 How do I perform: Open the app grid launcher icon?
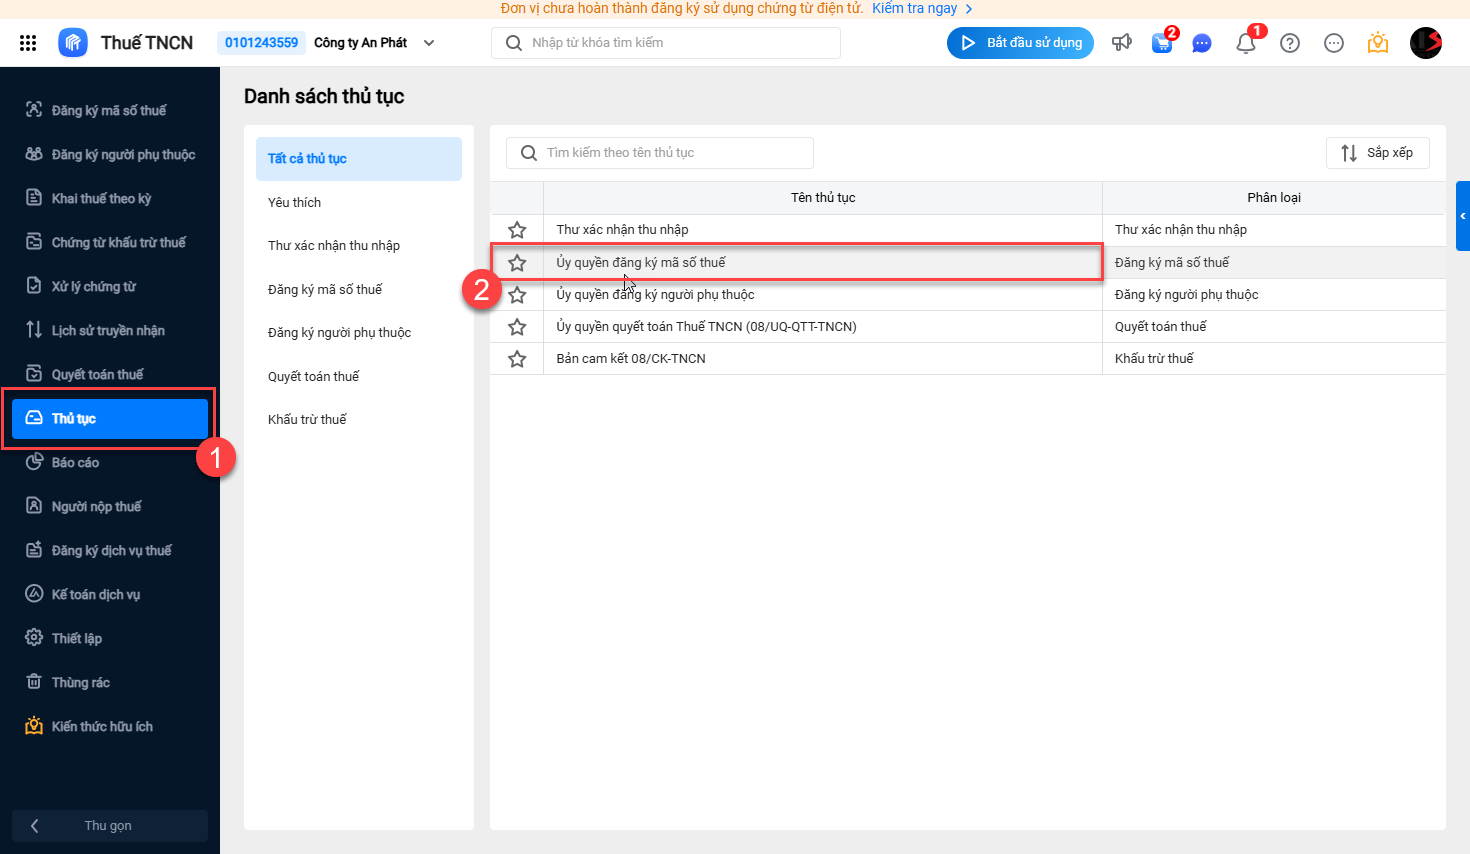pos(28,43)
